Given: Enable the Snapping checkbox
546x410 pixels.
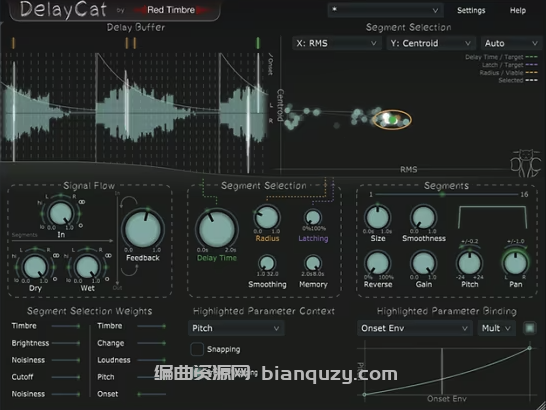Looking at the screenshot, I should click(197, 349).
